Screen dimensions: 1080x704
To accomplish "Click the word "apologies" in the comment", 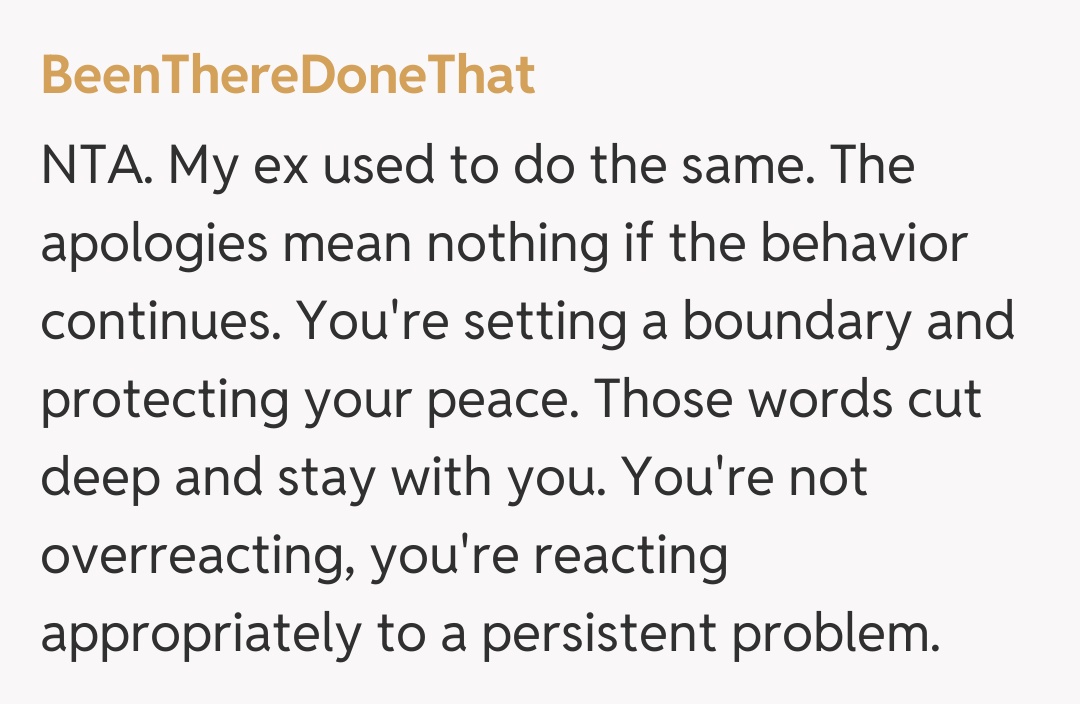I will 154,245.
